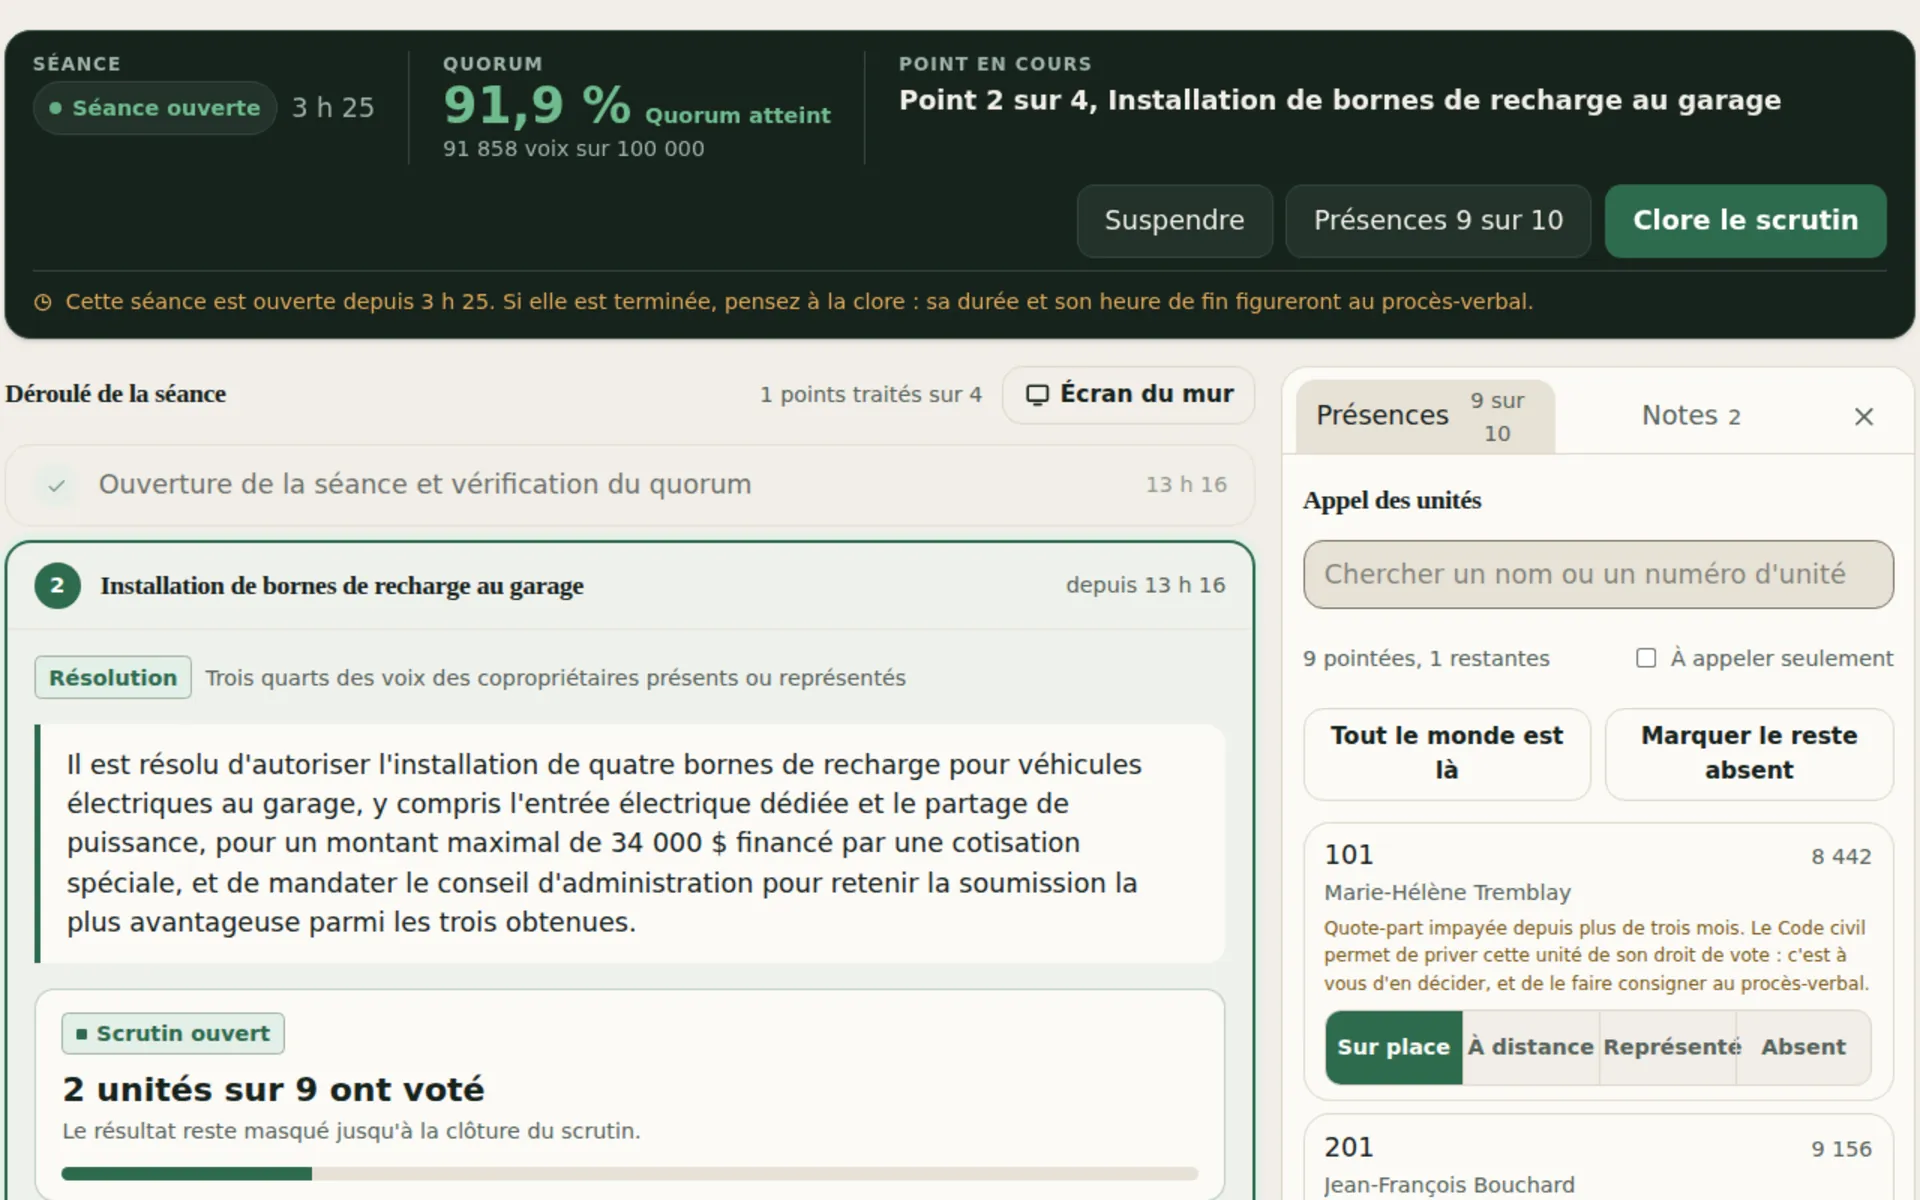The height and width of the screenshot is (1200, 1920).
Task: Click the Séance ouverte status pill
Action: (x=155, y=108)
